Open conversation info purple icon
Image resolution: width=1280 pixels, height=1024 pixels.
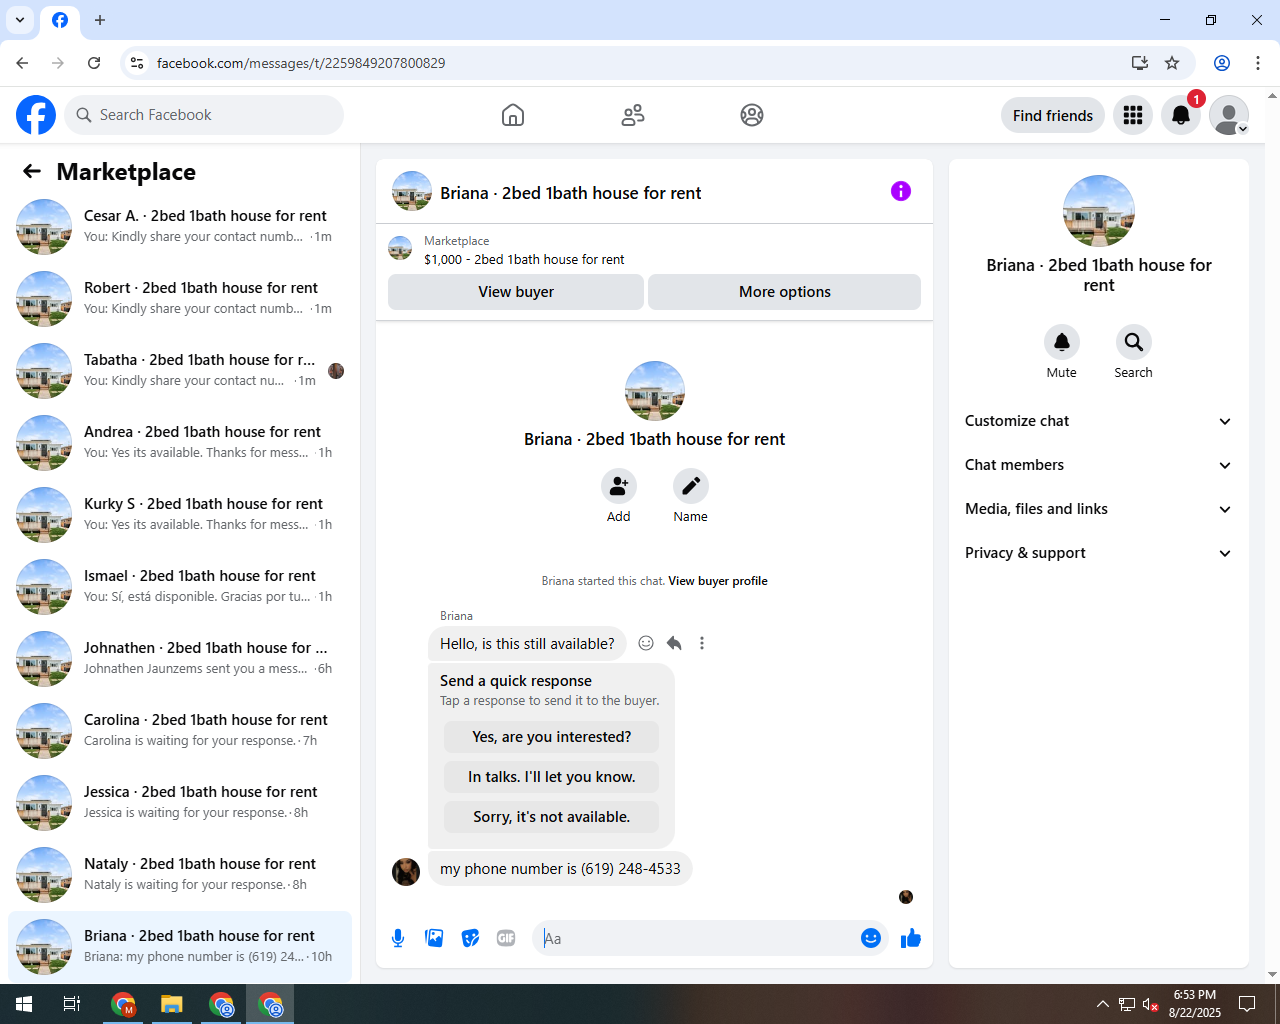tap(901, 191)
